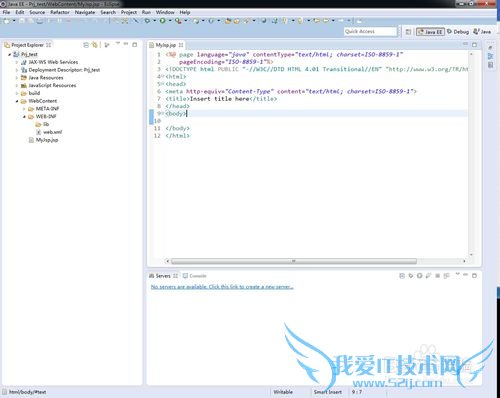
Task: Open the Navigate menu
Action: (x=85, y=12)
